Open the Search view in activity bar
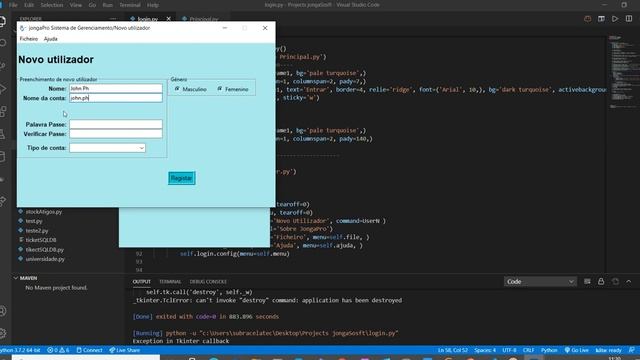Viewport: 640px width, 360px height. [x=3, y=43]
